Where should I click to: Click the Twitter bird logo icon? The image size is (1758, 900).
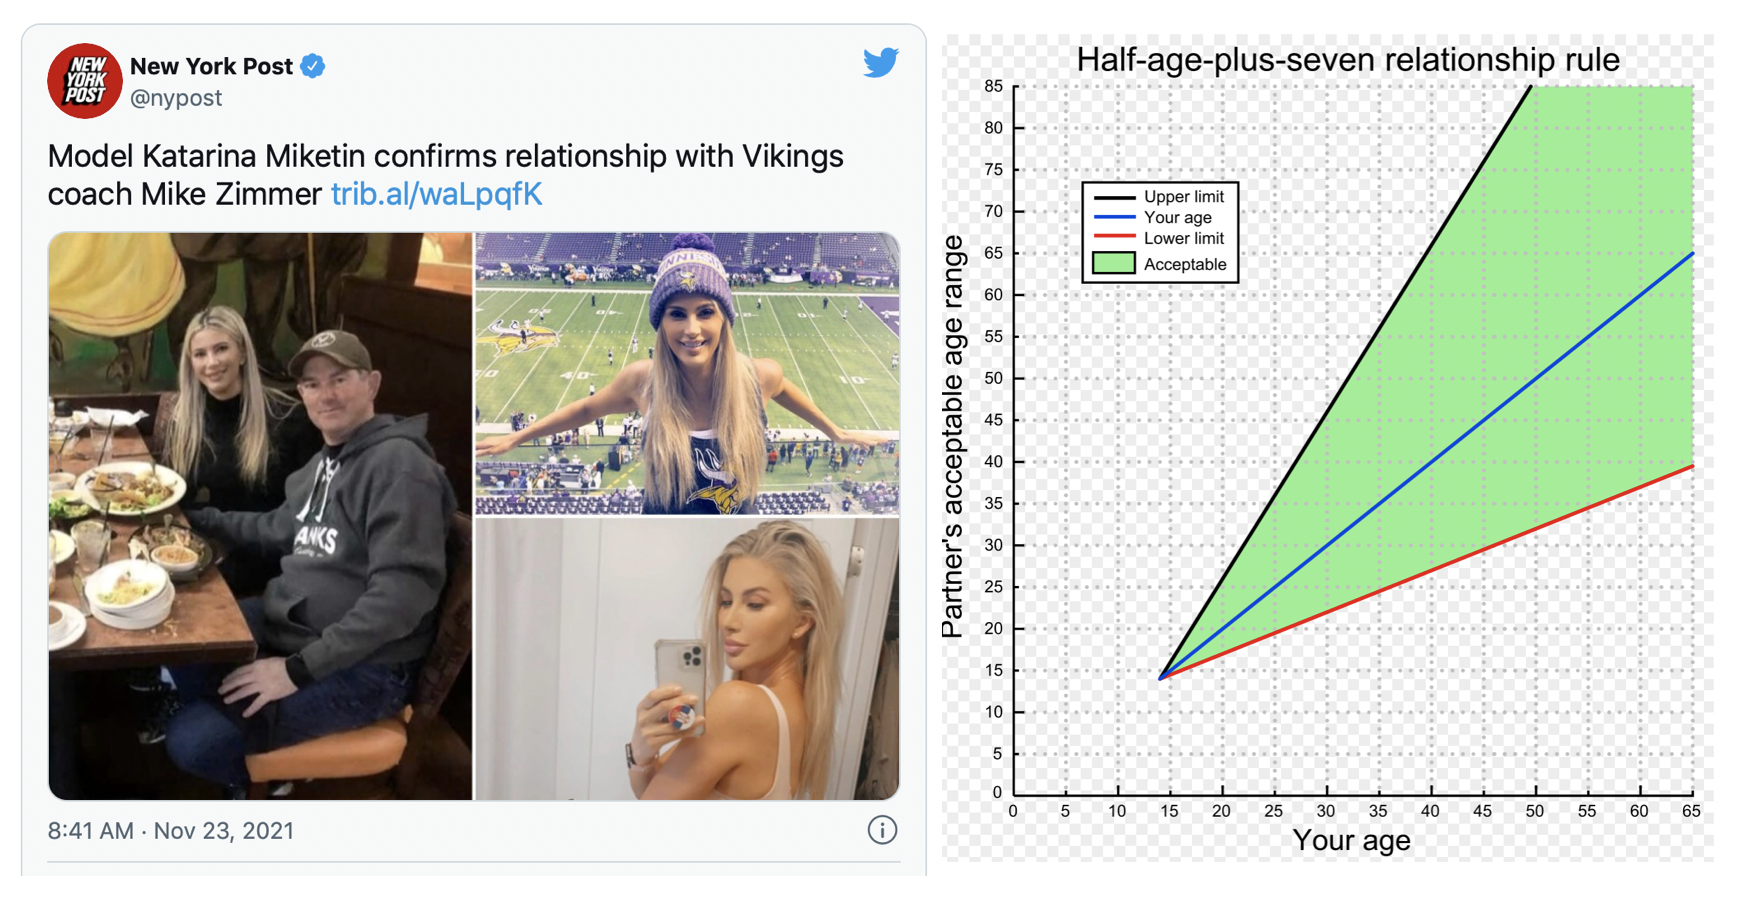click(x=881, y=62)
